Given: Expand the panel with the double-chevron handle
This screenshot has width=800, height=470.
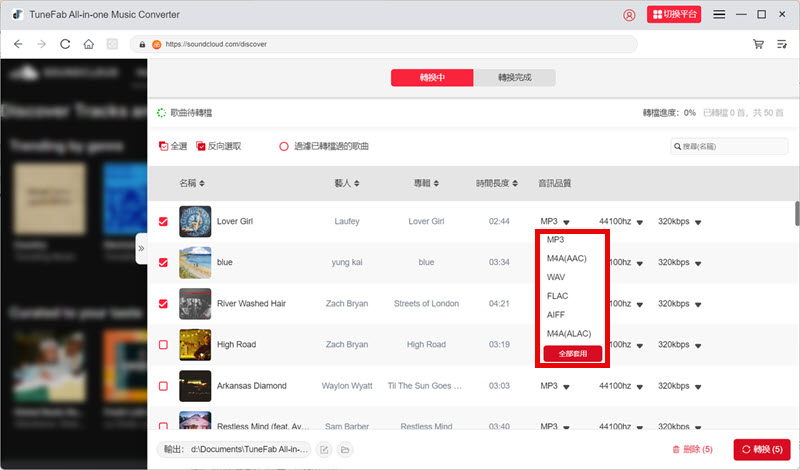Looking at the screenshot, I should point(141,249).
